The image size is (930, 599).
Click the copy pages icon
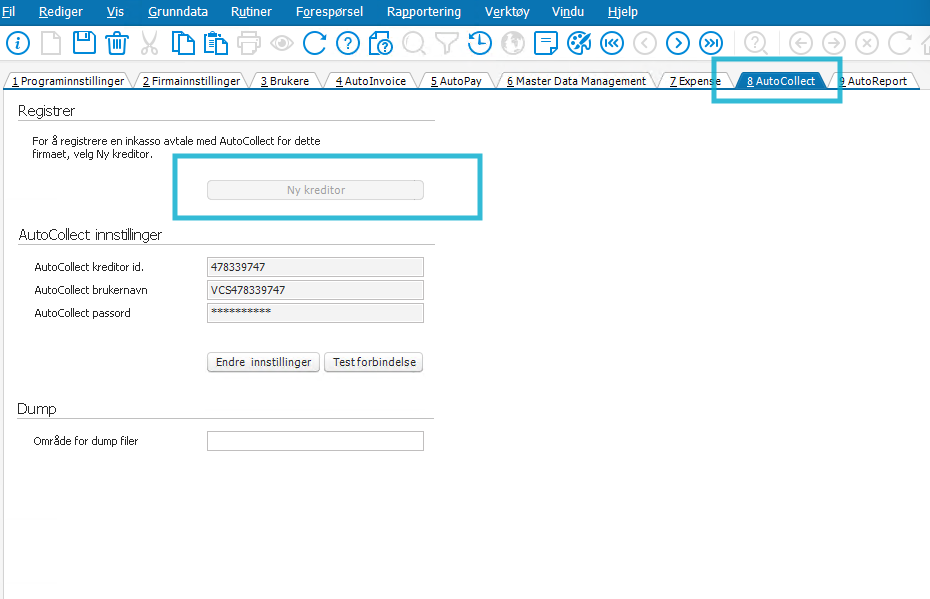click(x=183, y=43)
